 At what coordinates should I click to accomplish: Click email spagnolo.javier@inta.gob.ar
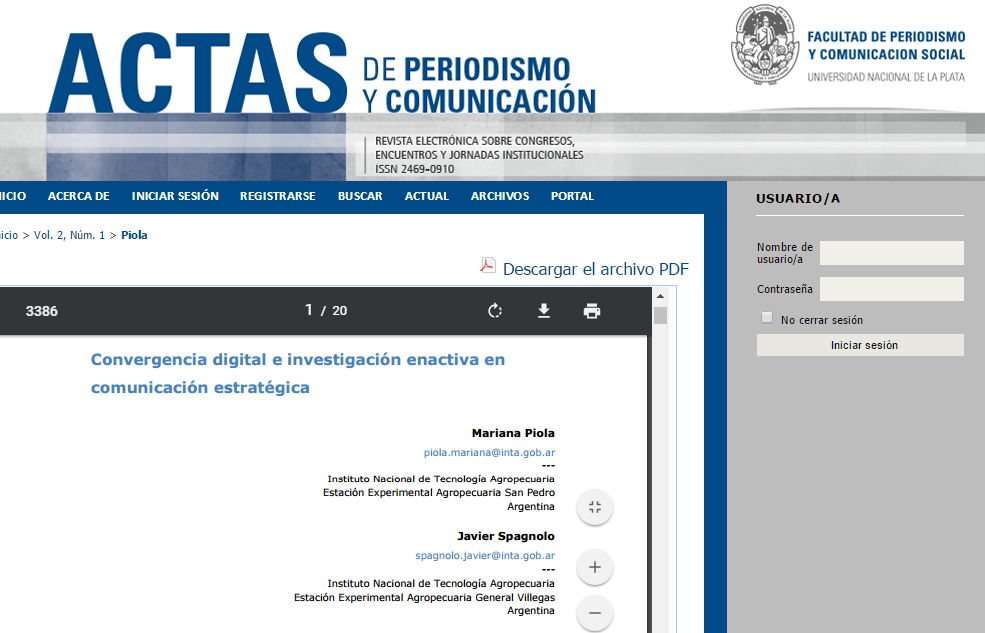485,555
